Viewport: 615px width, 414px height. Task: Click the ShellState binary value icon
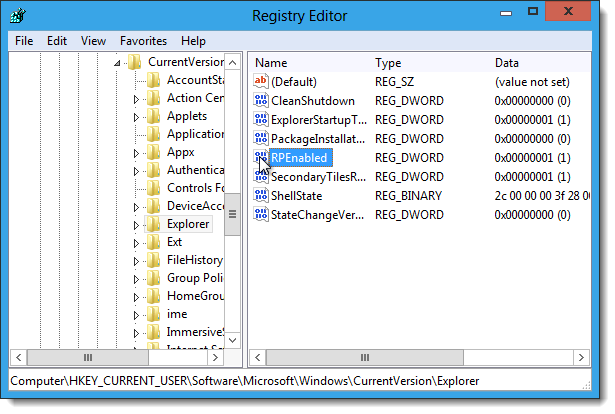coord(261,195)
